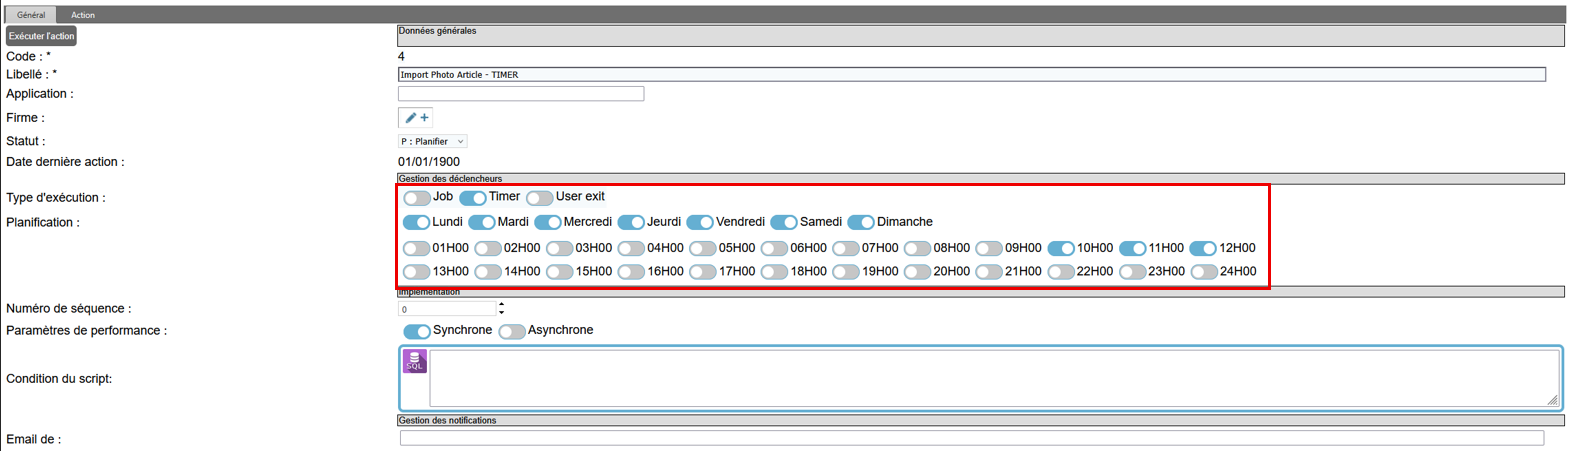Click the Condition du script resize handle
Image resolution: width=1576 pixels, height=451 pixels.
click(x=1552, y=400)
